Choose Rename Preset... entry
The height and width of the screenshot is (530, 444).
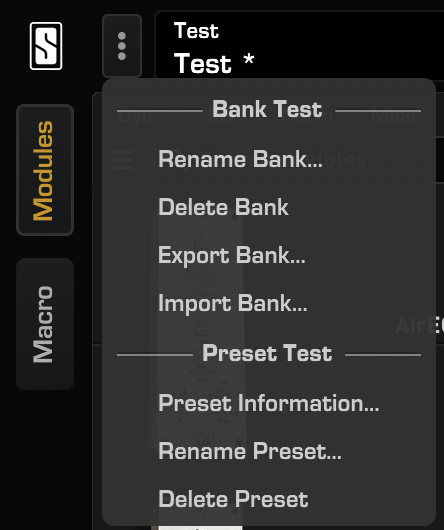250,451
